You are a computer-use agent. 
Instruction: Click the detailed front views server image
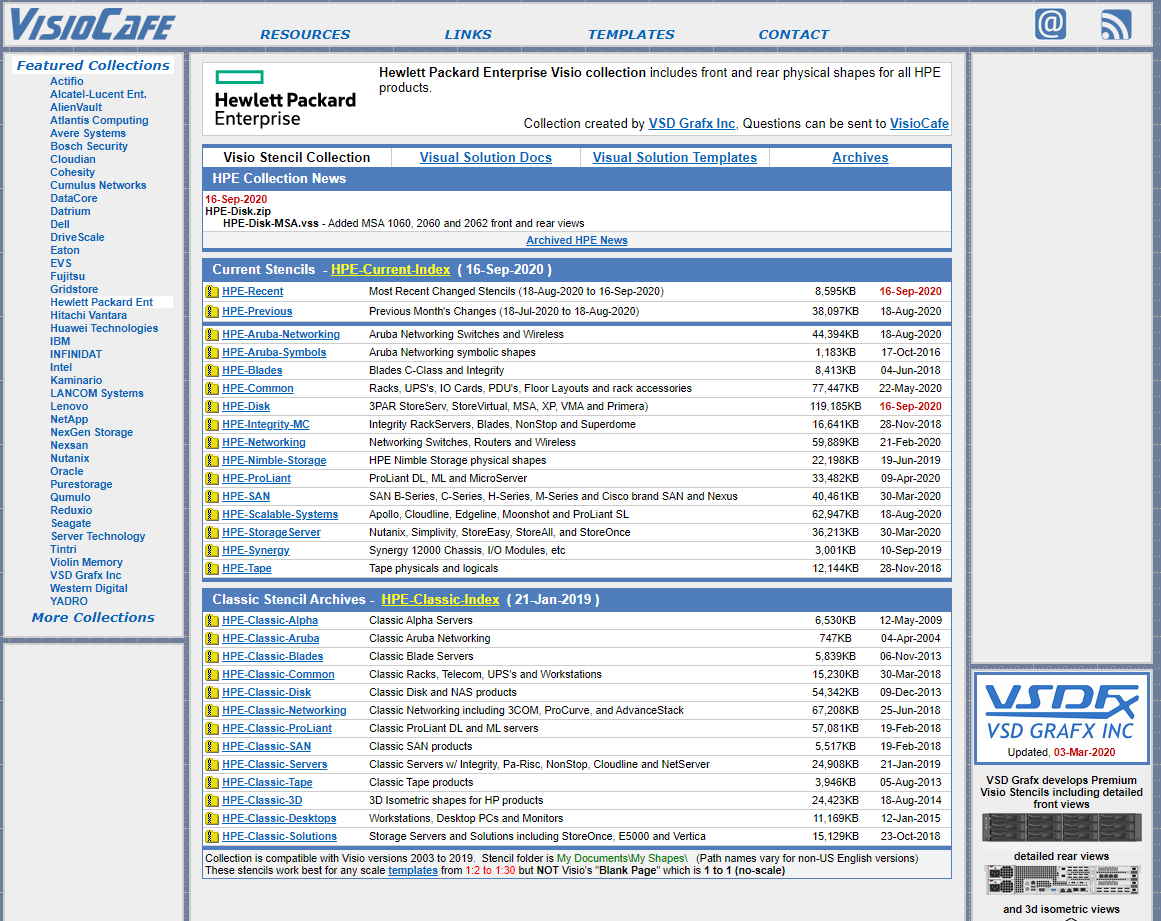pyautogui.click(x=1061, y=828)
